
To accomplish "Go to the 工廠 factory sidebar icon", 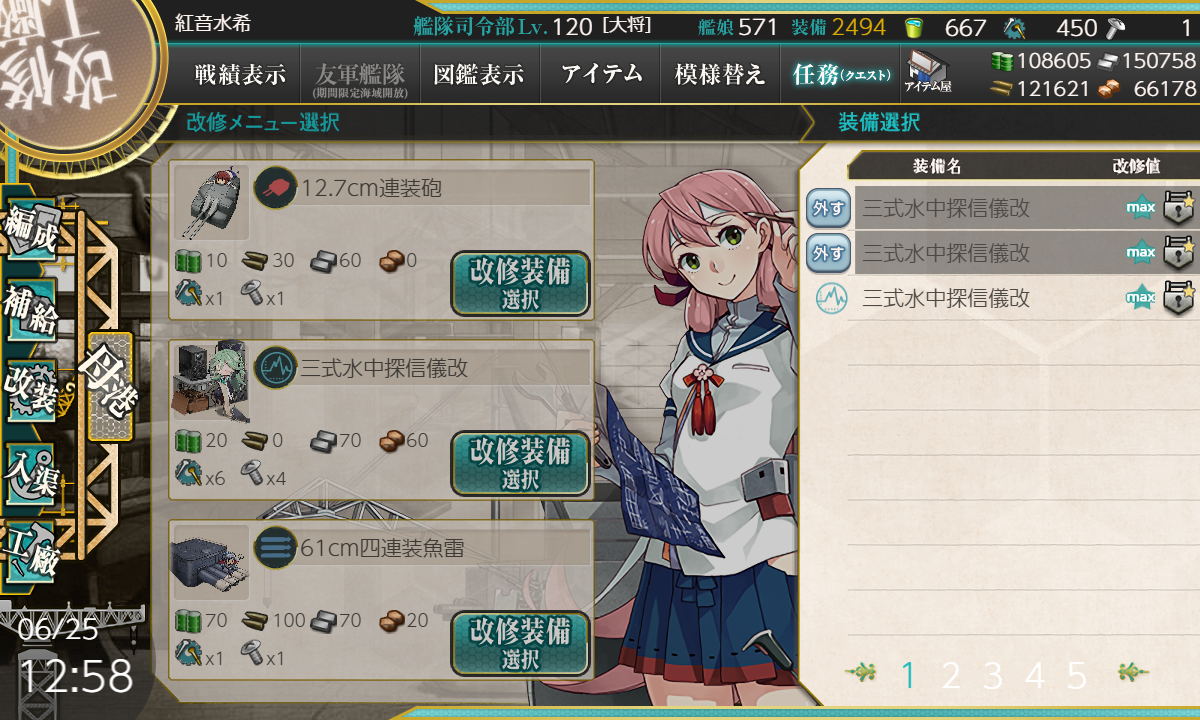I will 32,550.
